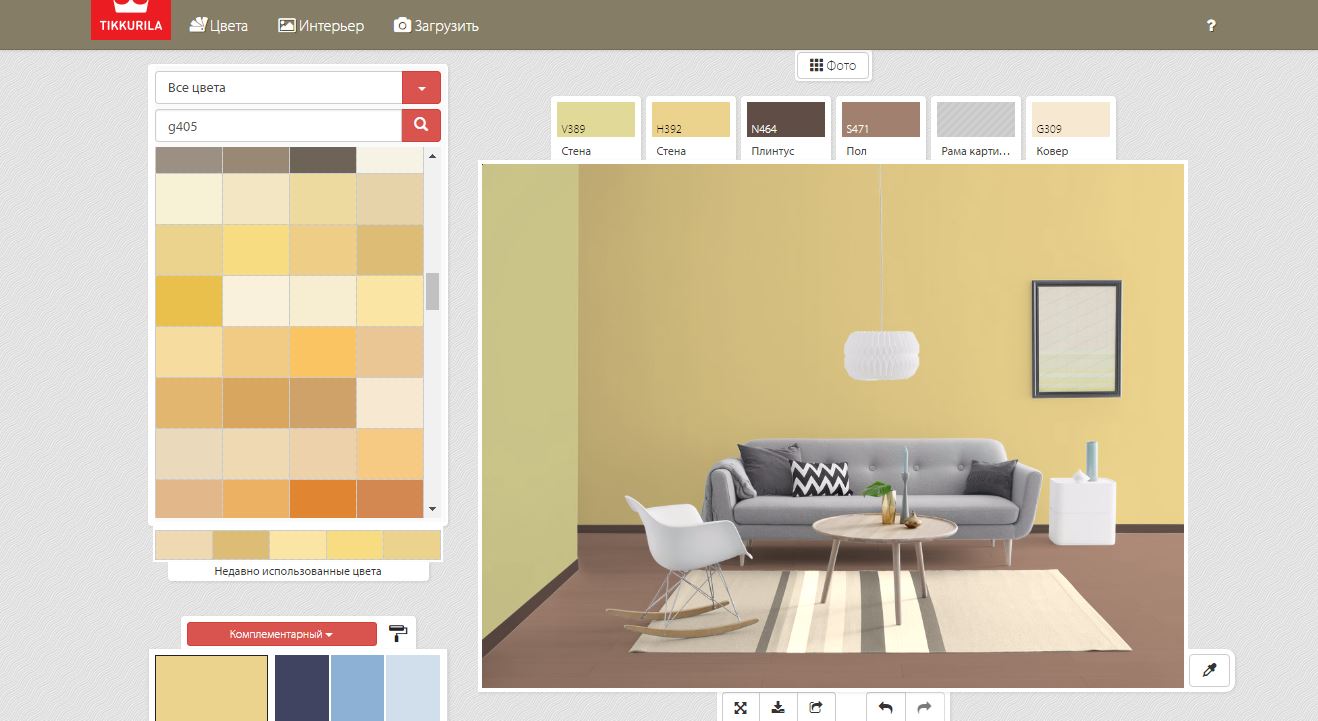The height and width of the screenshot is (721, 1318).
Task: Click the share icon below the photo
Action: click(816, 708)
